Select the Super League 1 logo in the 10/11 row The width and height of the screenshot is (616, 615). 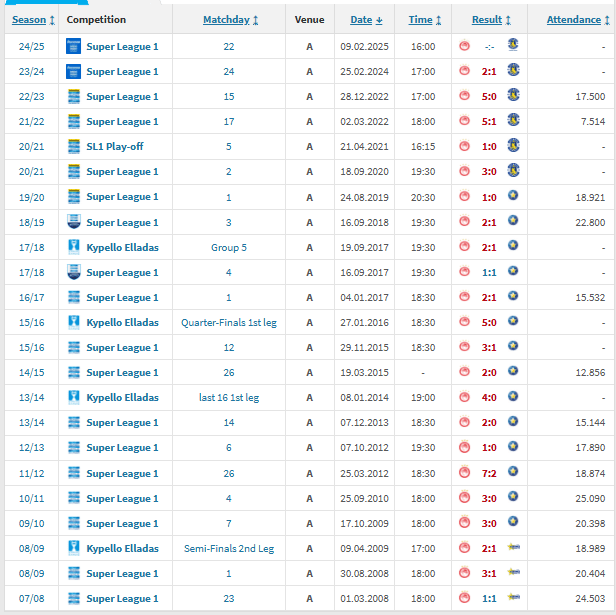pos(73,497)
